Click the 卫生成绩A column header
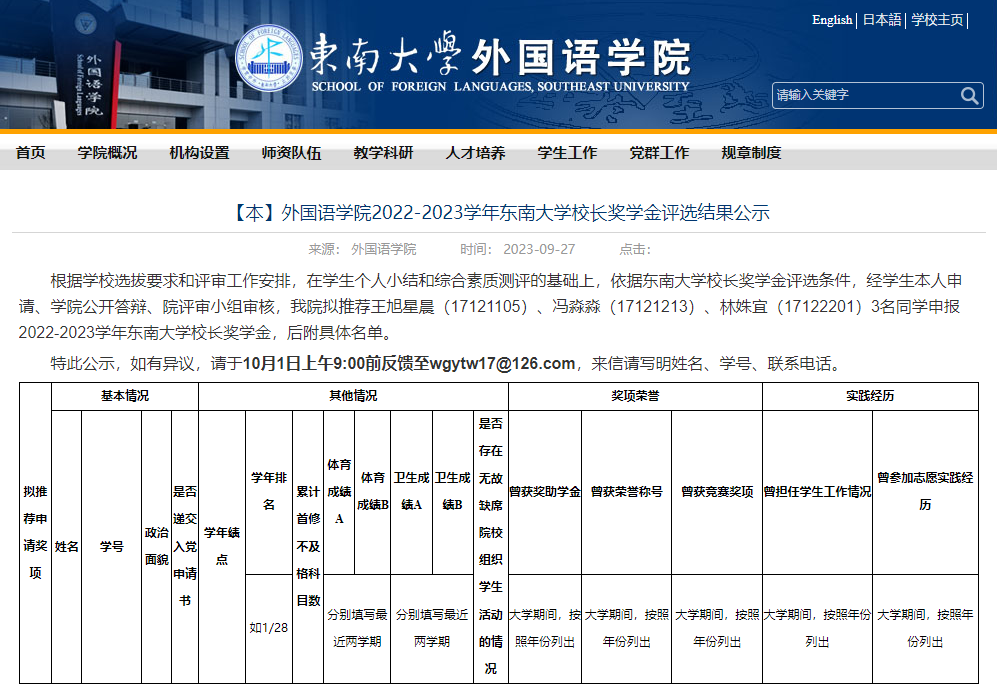This screenshot has height=684, width=997. point(411,491)
